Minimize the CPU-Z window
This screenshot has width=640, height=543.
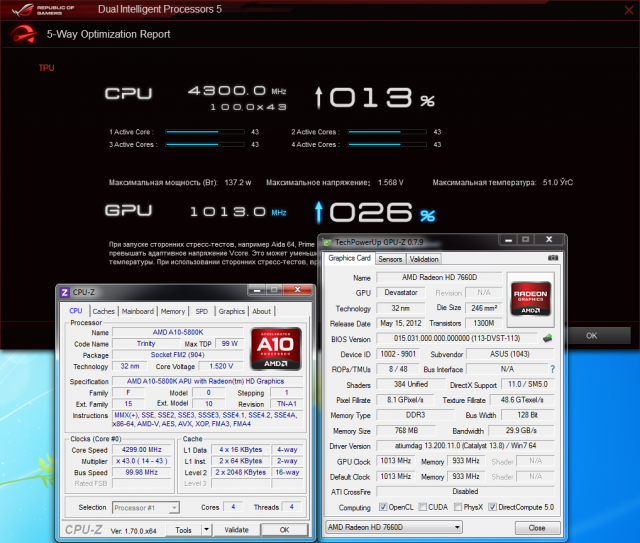[x=257, y=290]
